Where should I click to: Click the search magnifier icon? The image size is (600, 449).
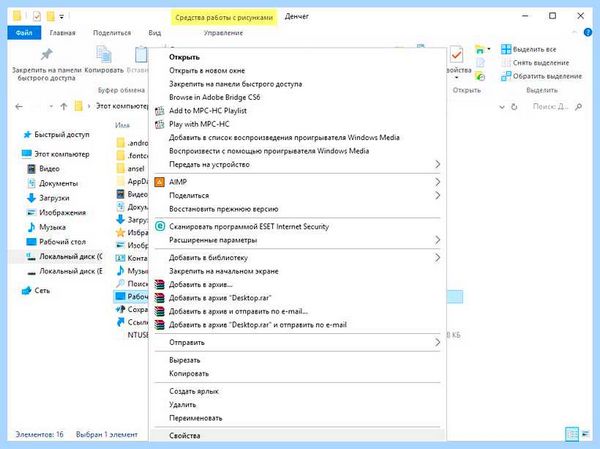579,107
